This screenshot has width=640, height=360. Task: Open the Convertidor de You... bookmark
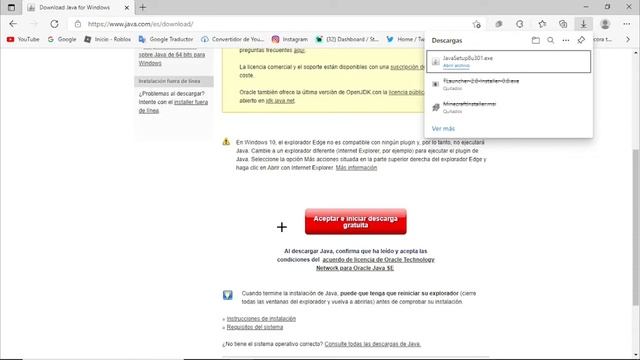pos(232,39)
